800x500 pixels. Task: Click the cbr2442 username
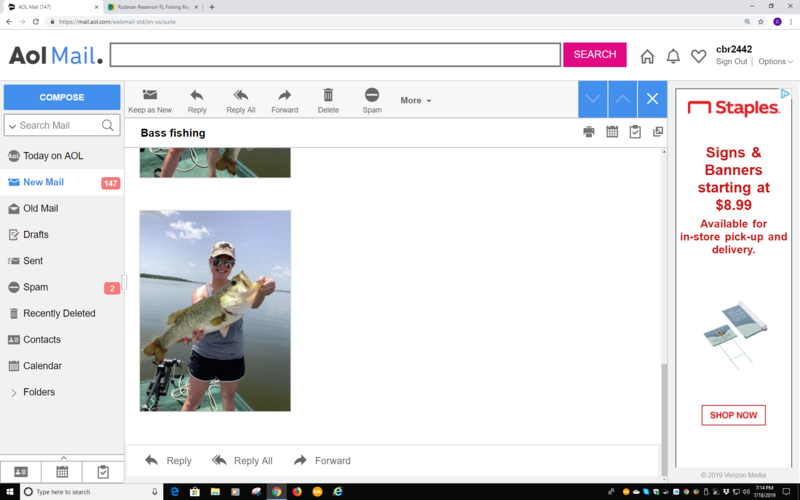click(734, 49)
